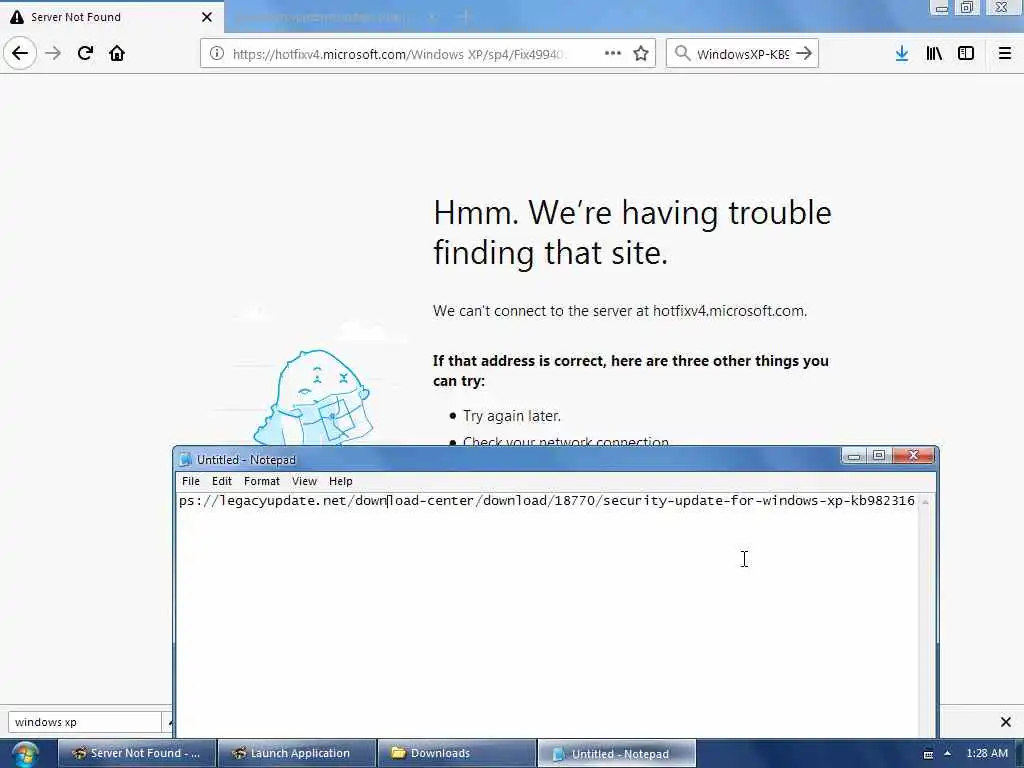The image size is (1024, 768).
Task: Click the search magnifier icon
Action: (682, 54)
